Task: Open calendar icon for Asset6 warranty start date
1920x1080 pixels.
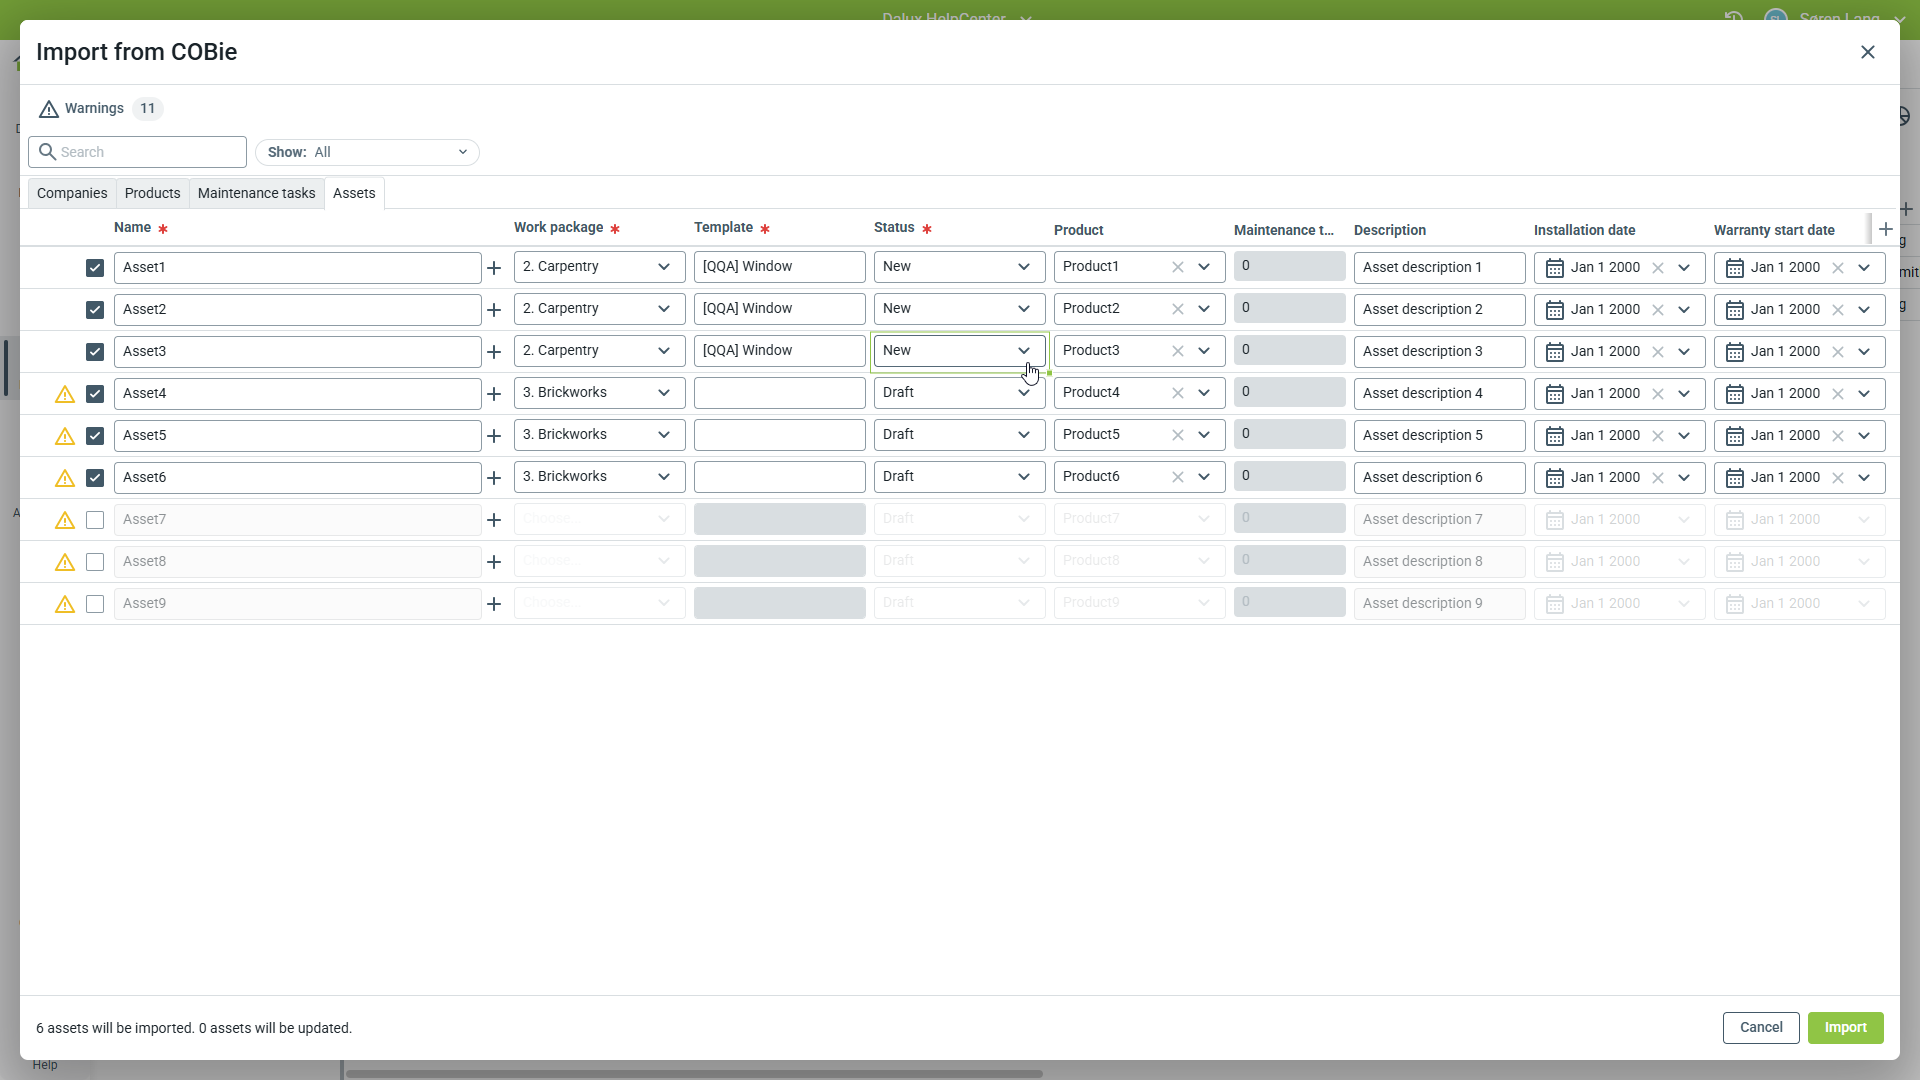Action: pos(1735,478)
